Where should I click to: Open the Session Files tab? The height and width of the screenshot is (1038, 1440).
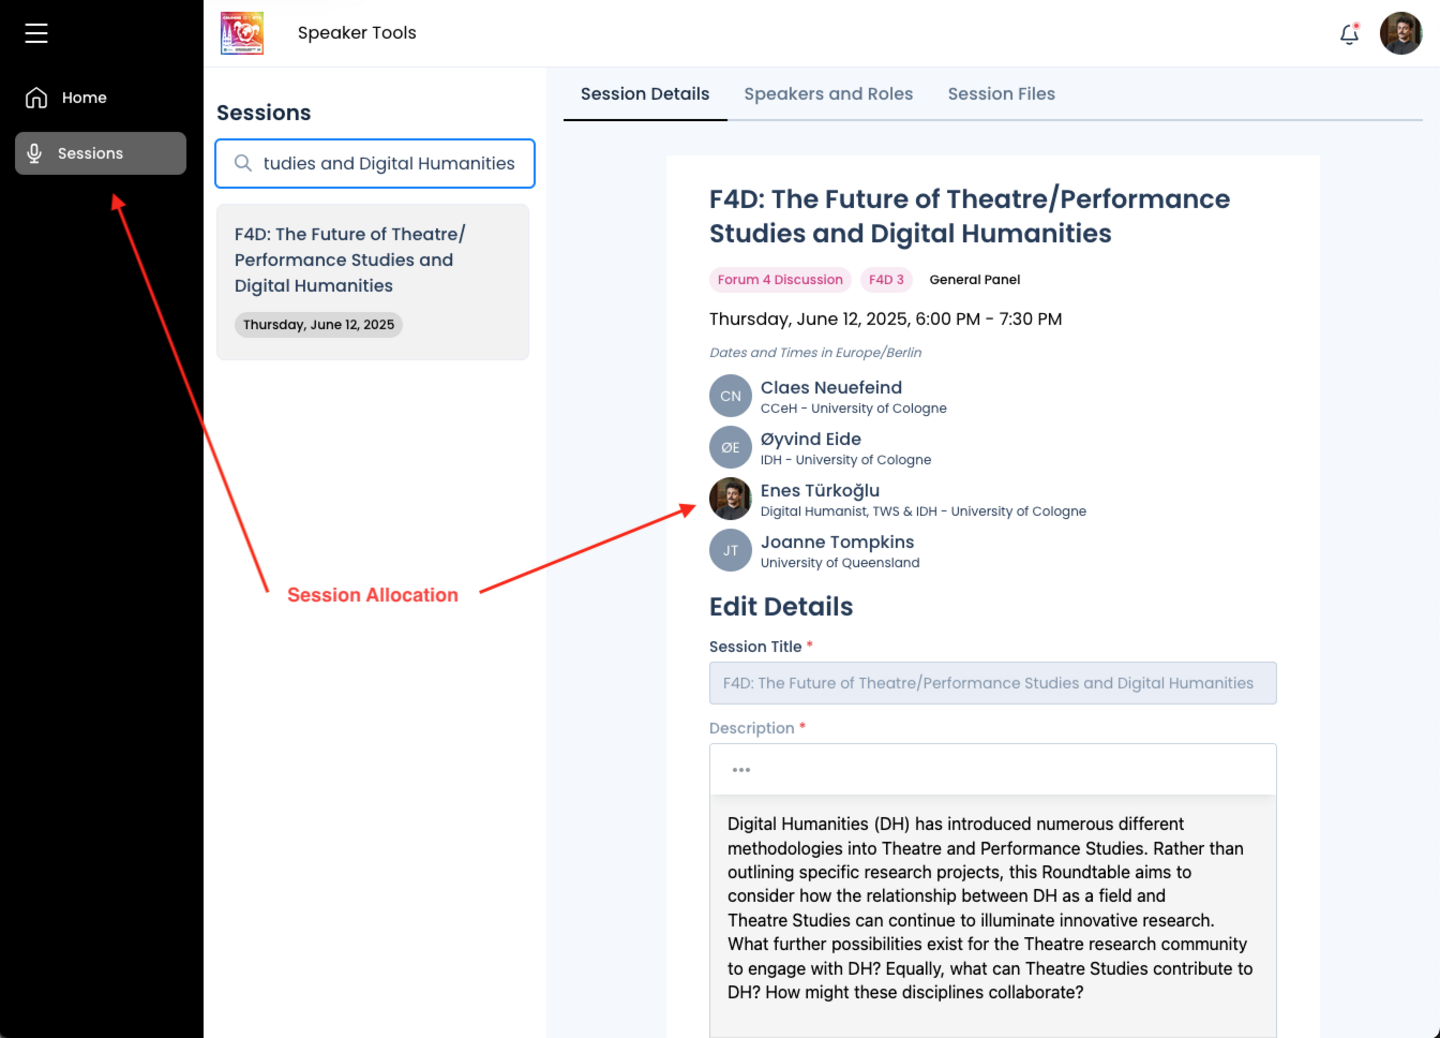[1001, 94]
